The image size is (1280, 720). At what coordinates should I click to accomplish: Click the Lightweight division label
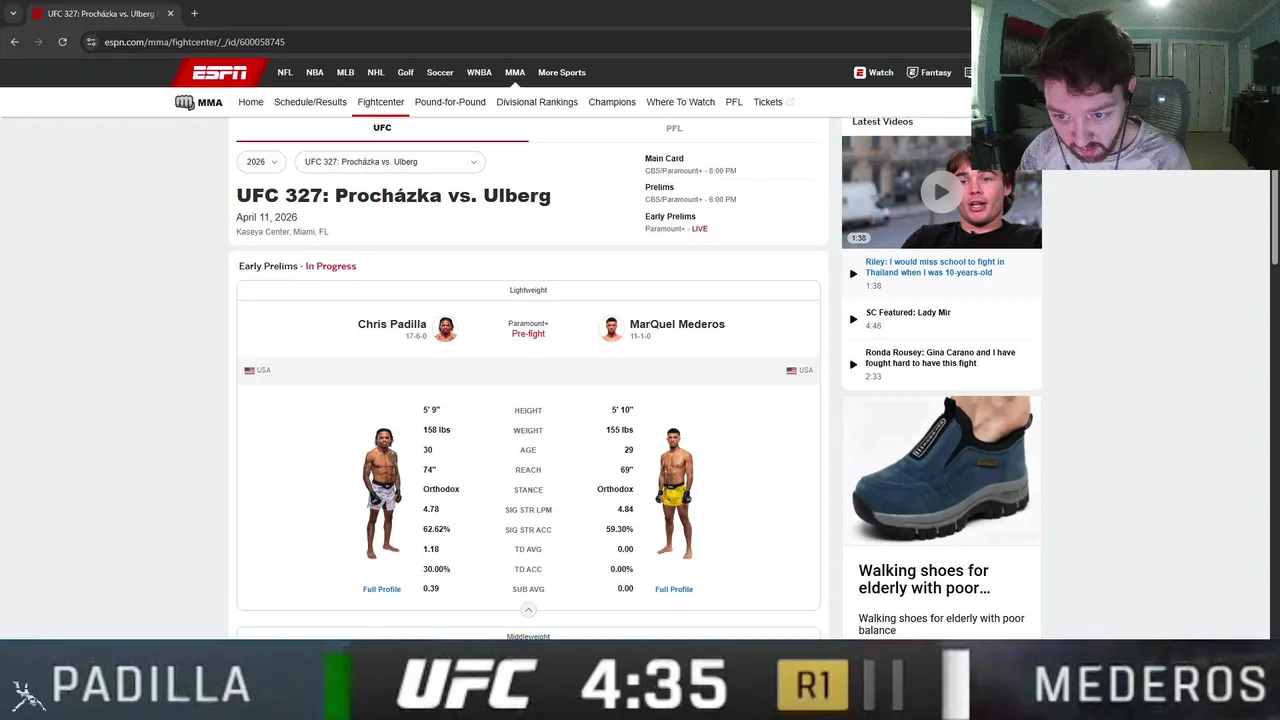pos(528,290)
